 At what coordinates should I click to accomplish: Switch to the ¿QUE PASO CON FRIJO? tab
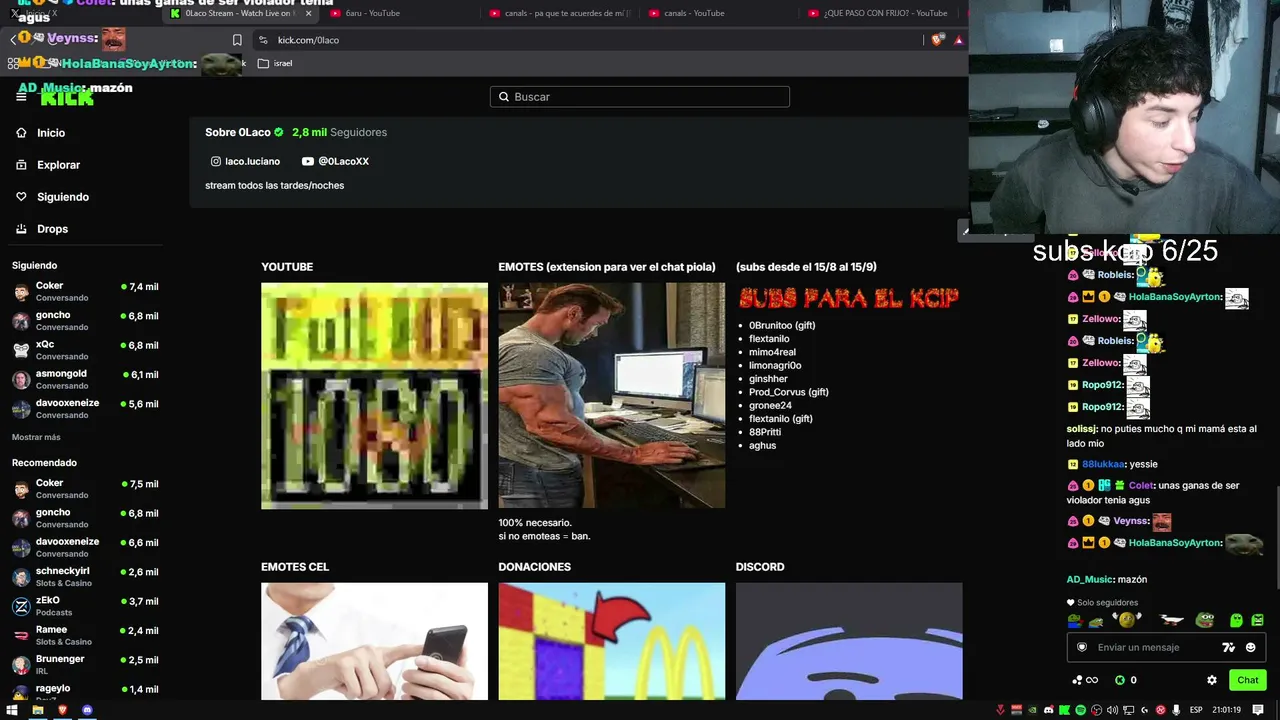[x=880, y=13]
